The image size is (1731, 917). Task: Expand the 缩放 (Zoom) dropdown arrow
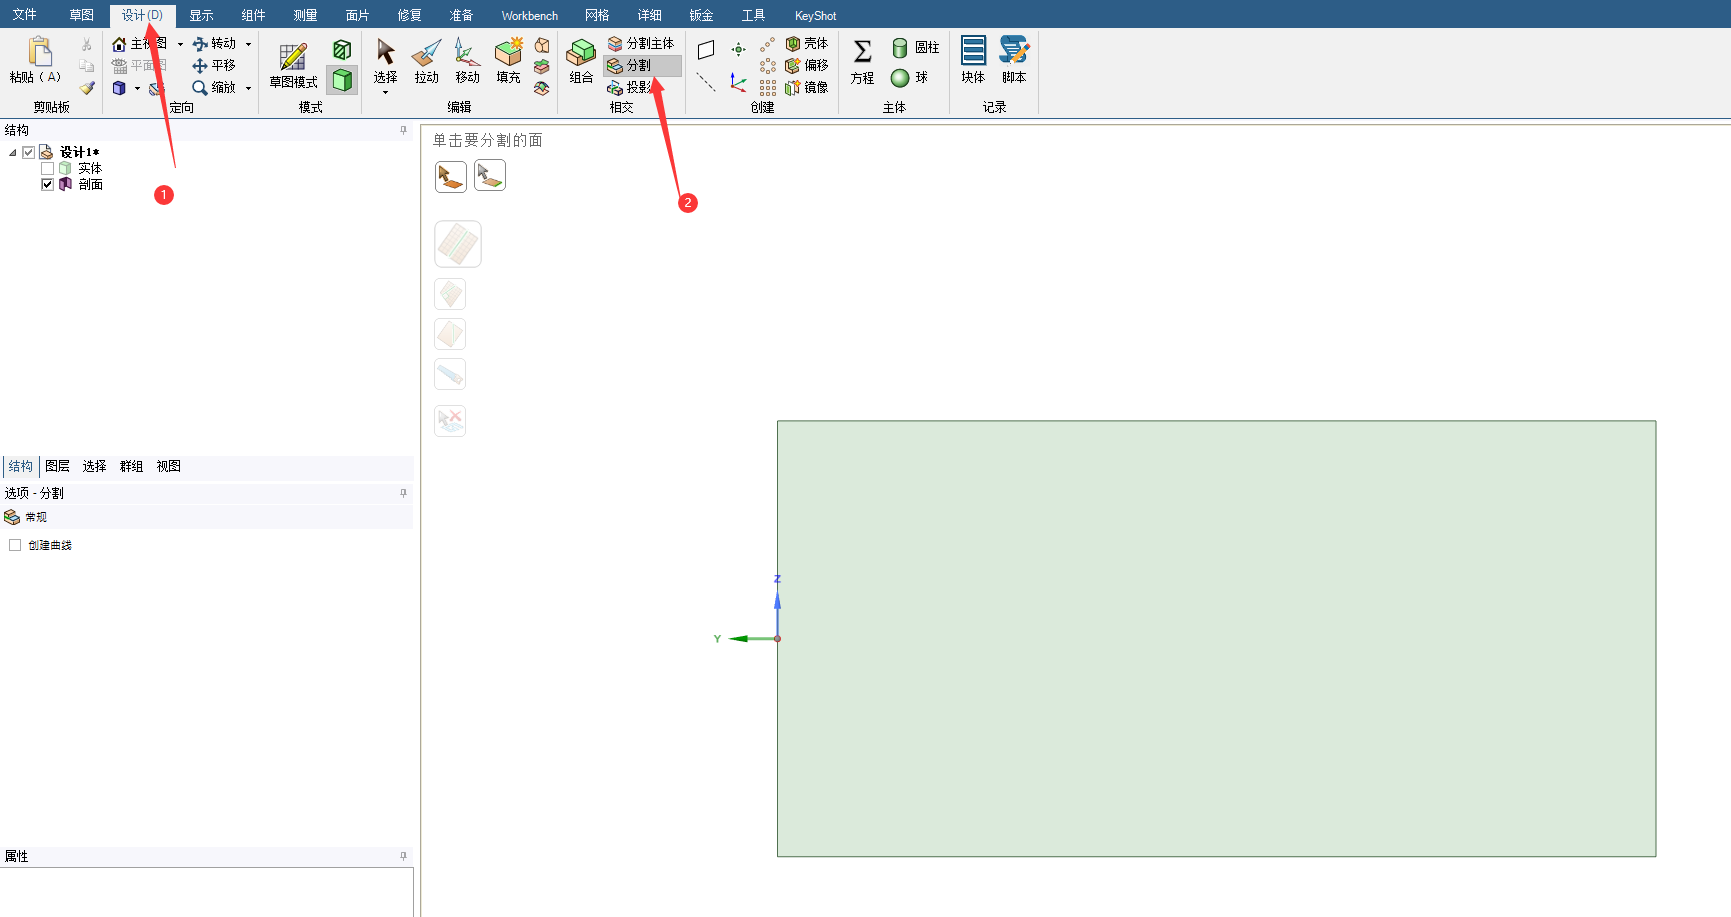pos(249,88)
